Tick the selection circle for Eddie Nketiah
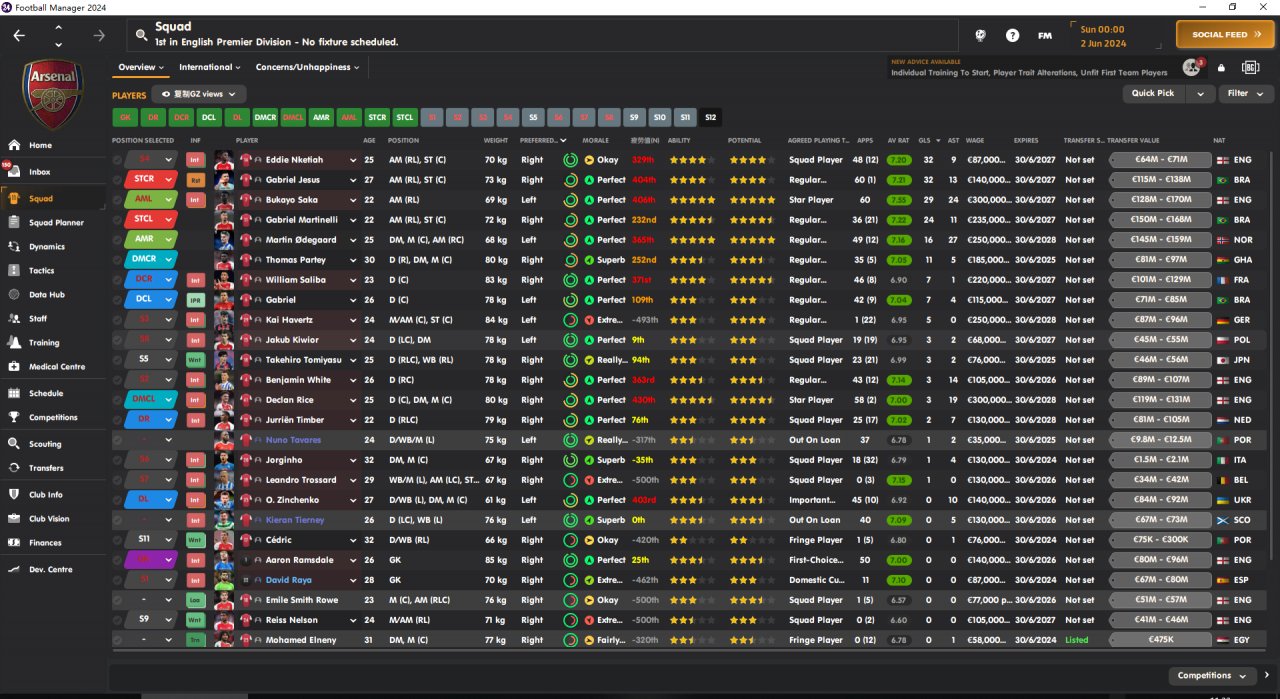1280x699 pixels. 118,160
